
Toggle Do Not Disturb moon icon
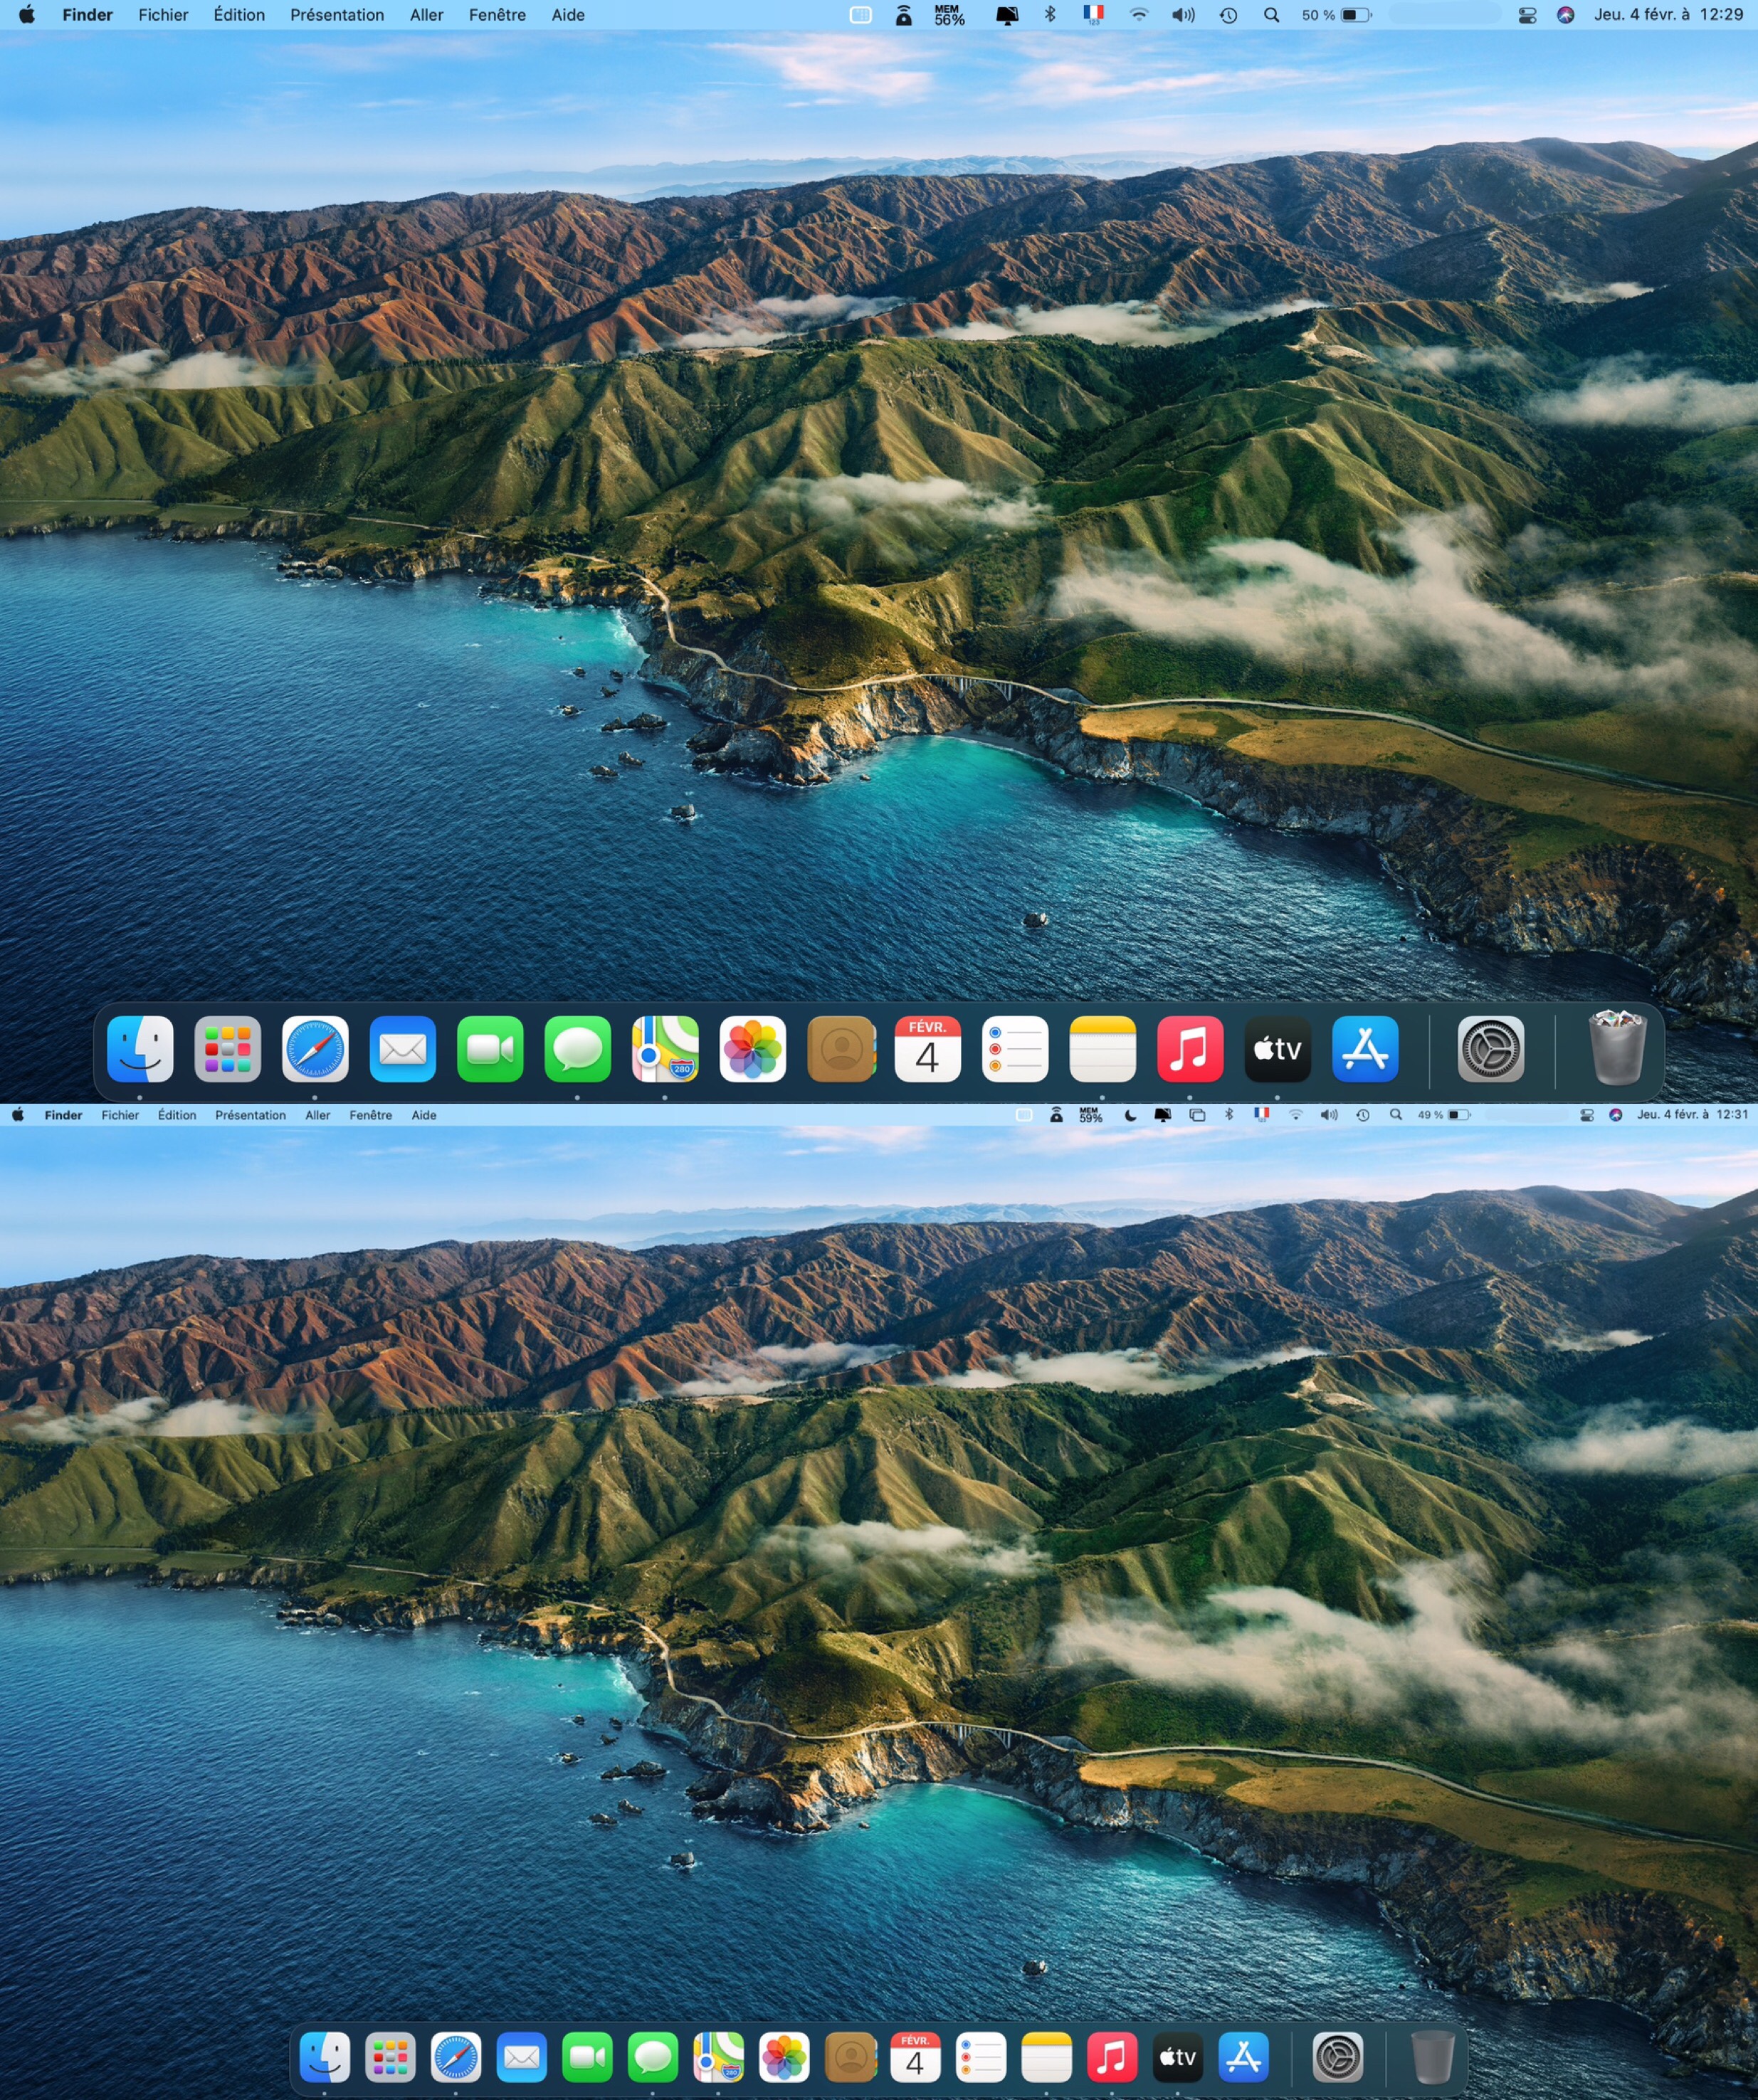pos(1130,1115)
